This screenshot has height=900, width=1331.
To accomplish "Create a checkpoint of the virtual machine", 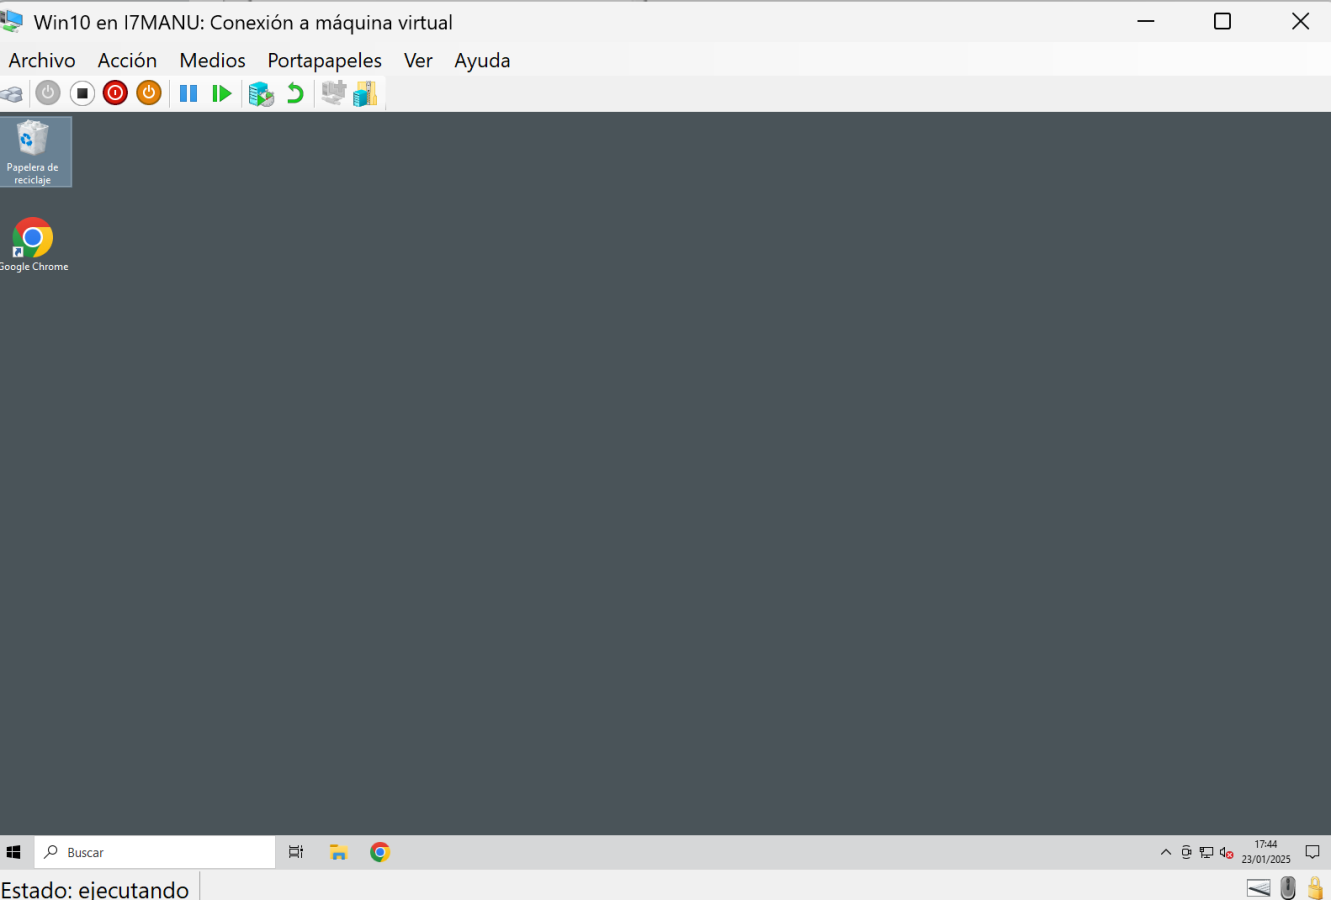I will tap(261, 94).
